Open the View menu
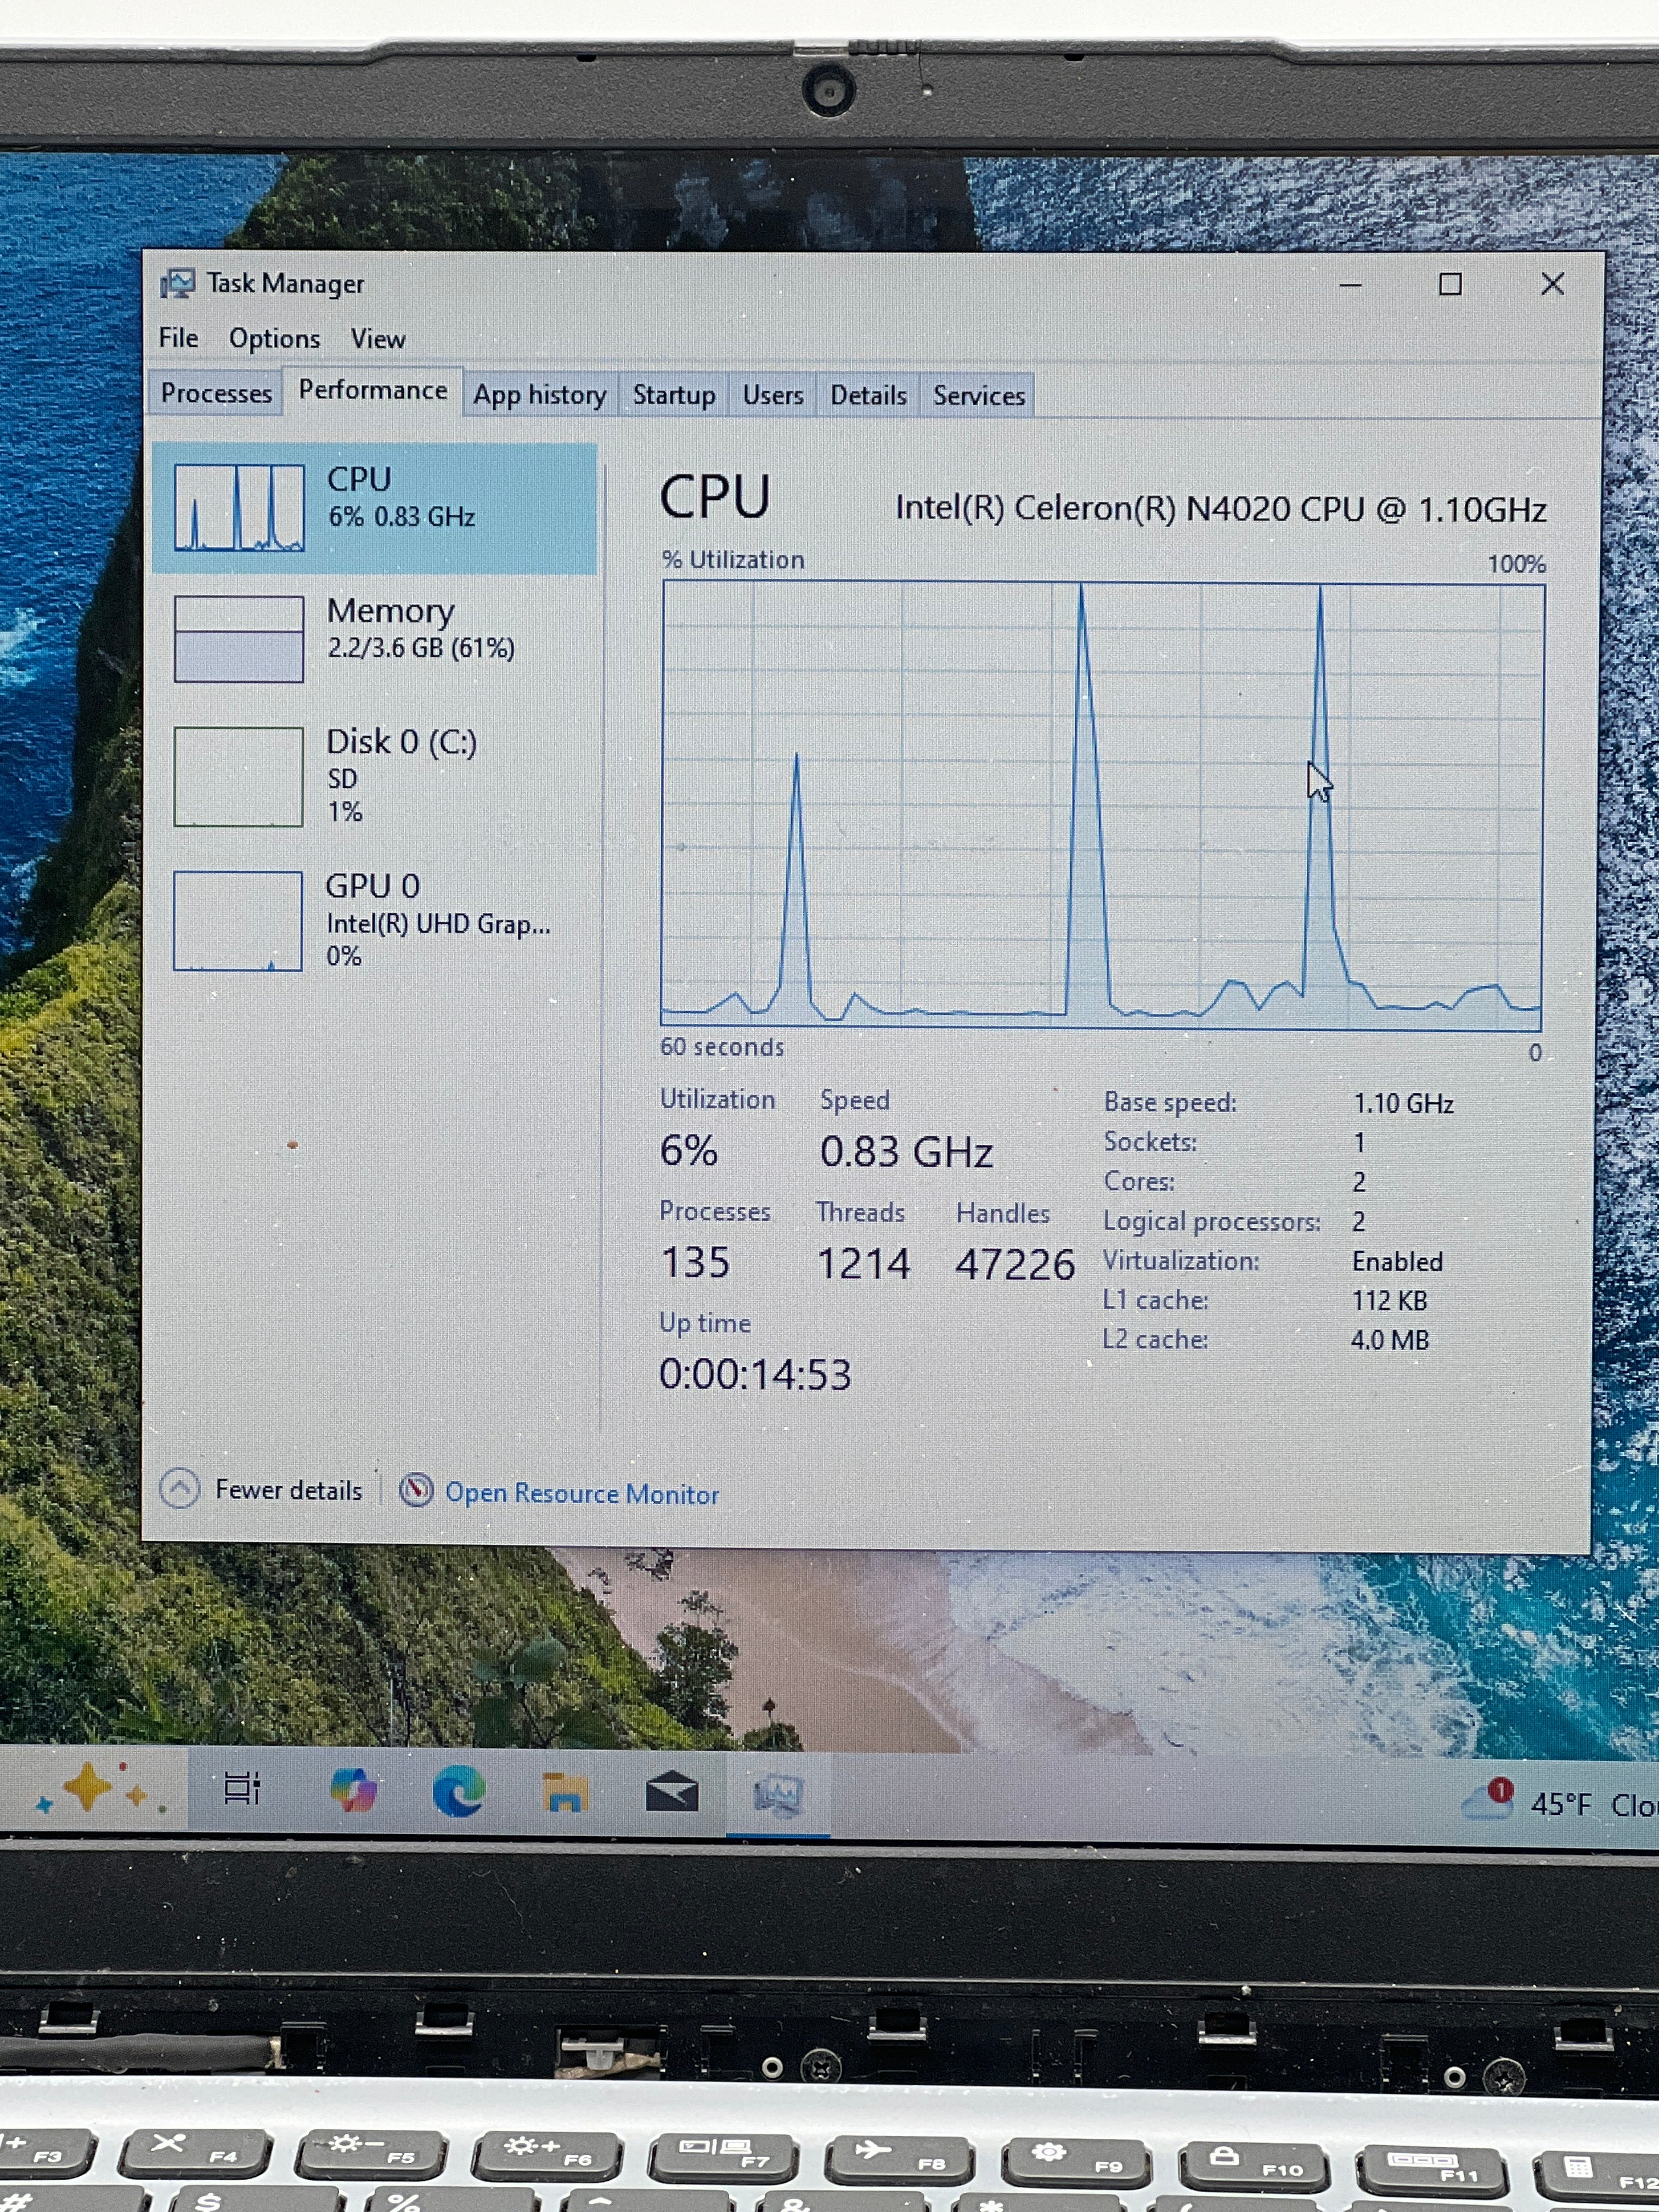 pyautogui.click(x=377, y=339)
